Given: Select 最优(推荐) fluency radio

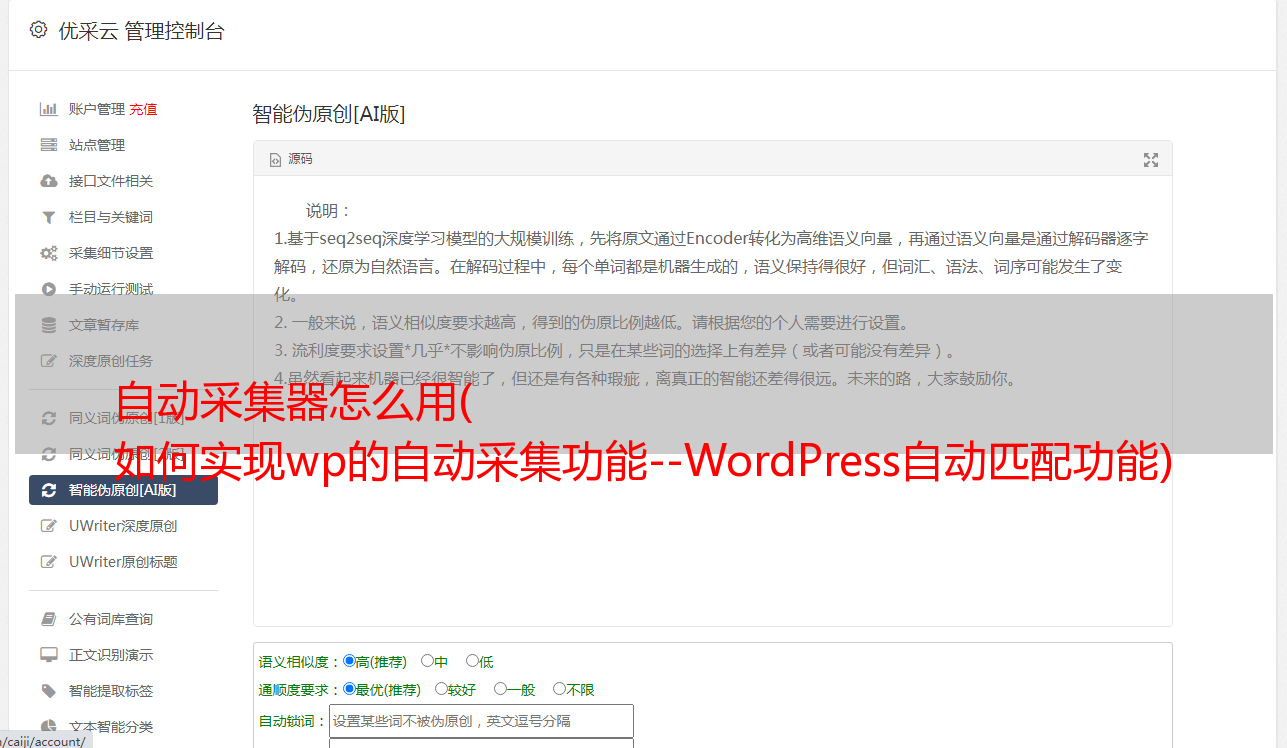Looking at the screenshot, I should point(349,689).
